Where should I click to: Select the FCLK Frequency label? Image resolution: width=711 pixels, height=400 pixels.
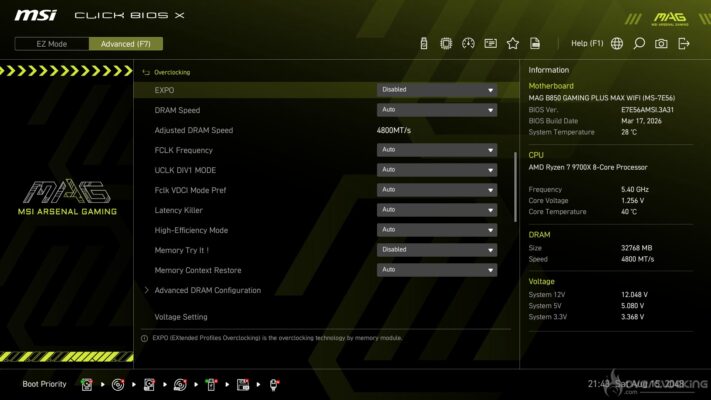pyautogui.click(x=184, y=150)
